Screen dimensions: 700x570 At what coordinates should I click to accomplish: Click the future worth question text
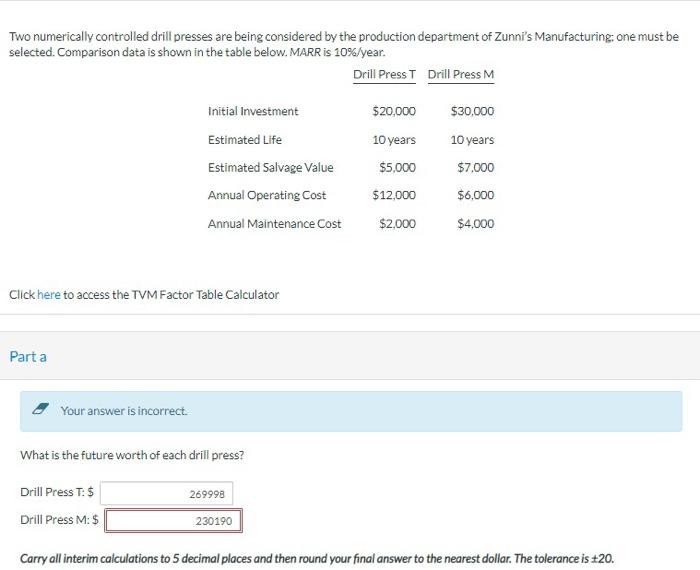coord(132,455)
